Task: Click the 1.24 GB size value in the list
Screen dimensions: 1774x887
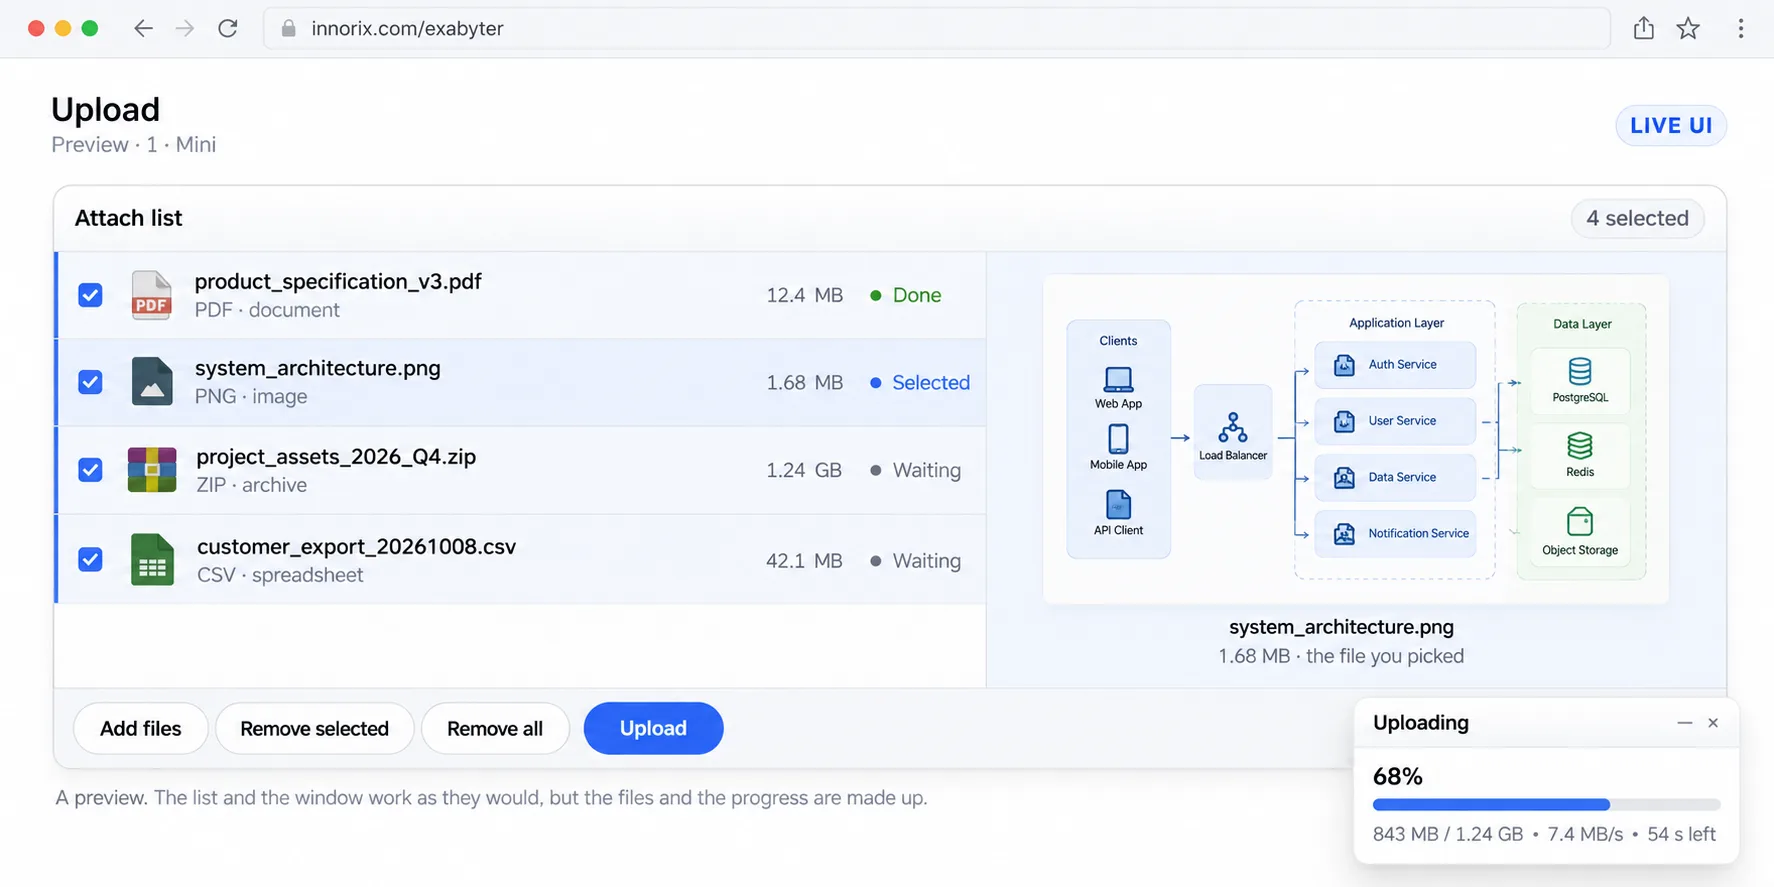Action: click(804, 470)
